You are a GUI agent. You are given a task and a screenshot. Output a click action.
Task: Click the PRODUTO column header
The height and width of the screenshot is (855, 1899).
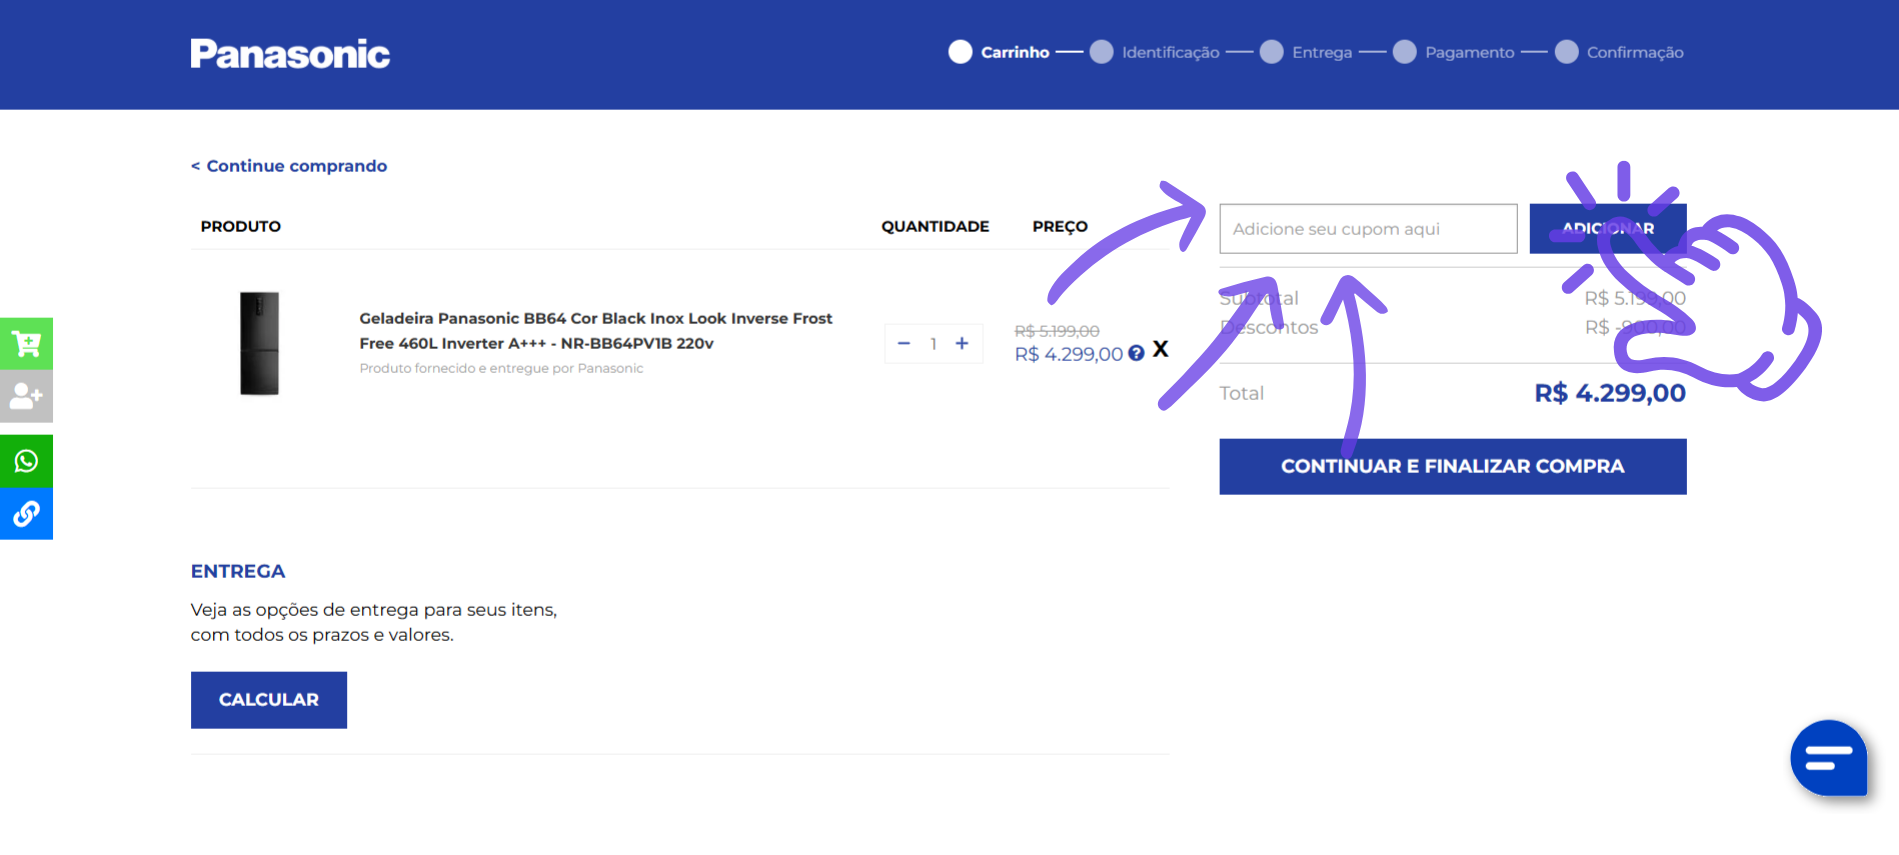(241, 227)
